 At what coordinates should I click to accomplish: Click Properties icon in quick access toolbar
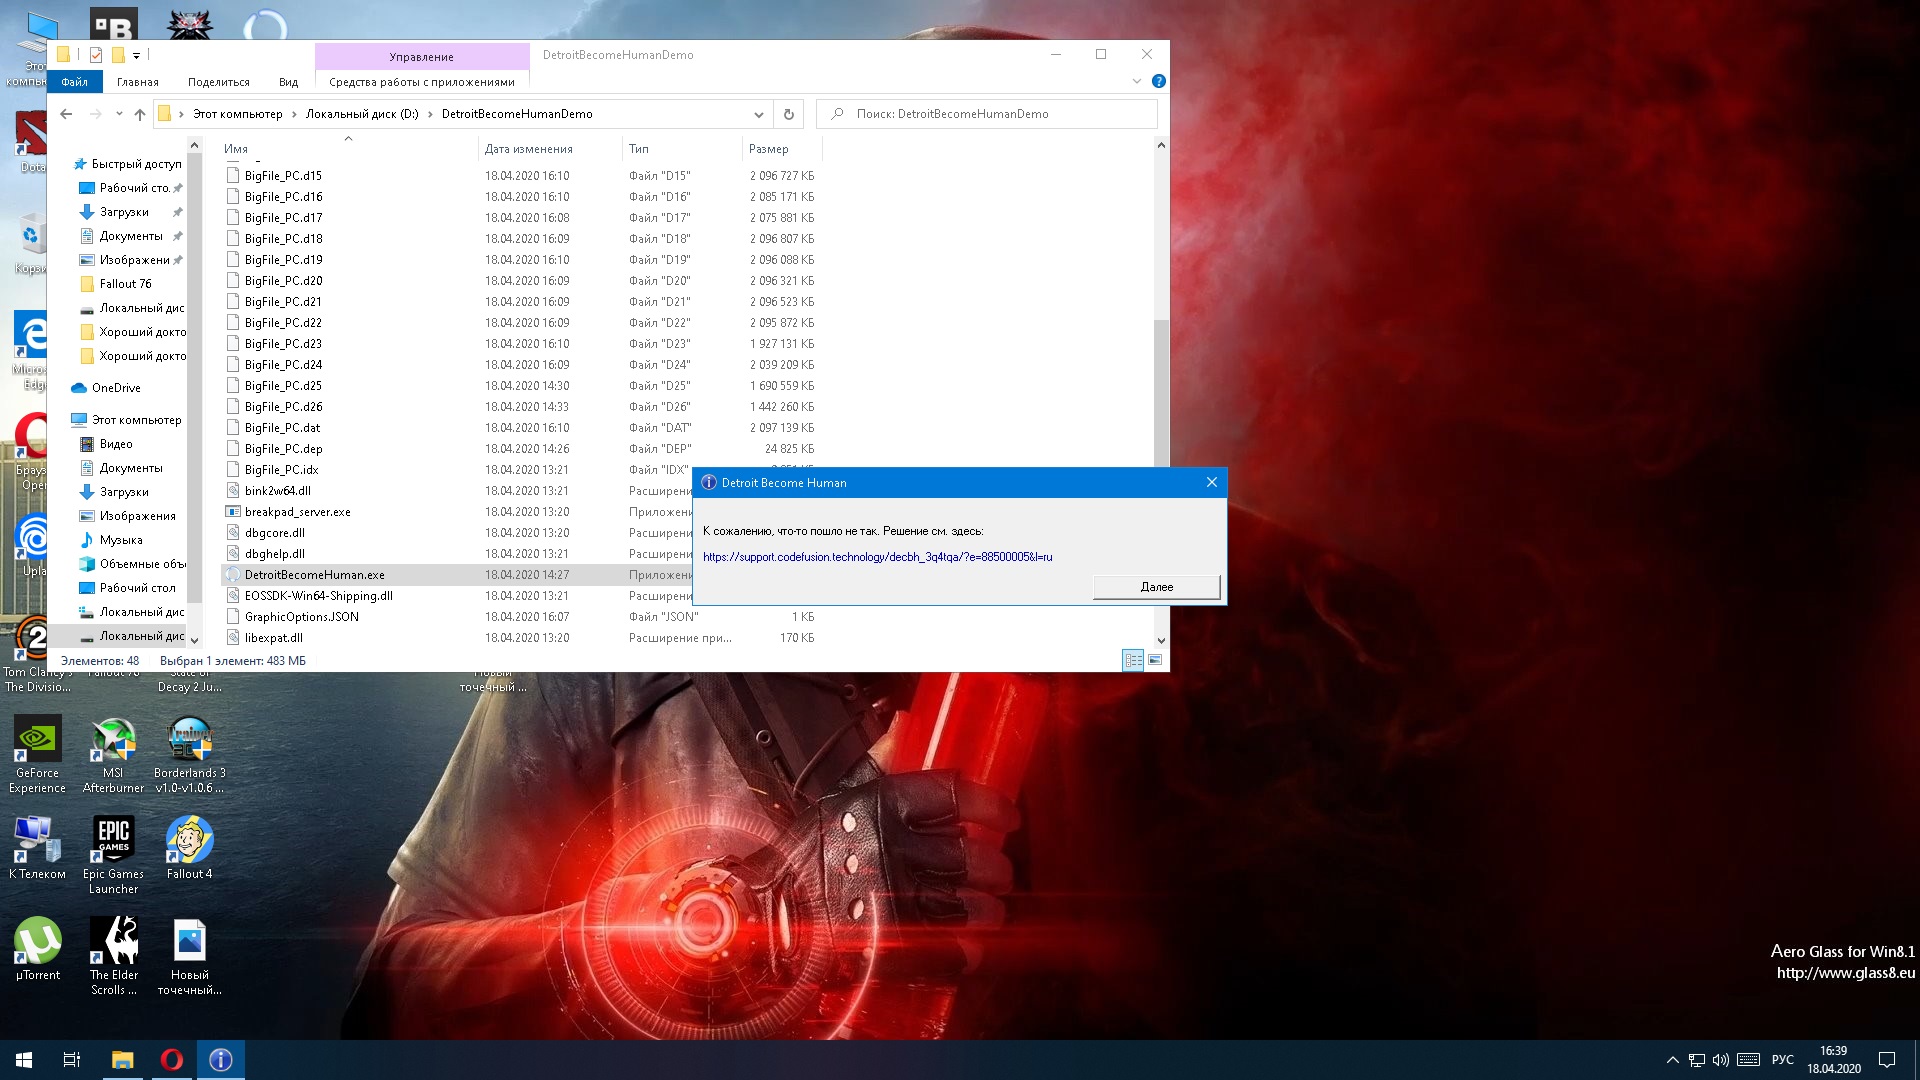(x=96, y=55)
